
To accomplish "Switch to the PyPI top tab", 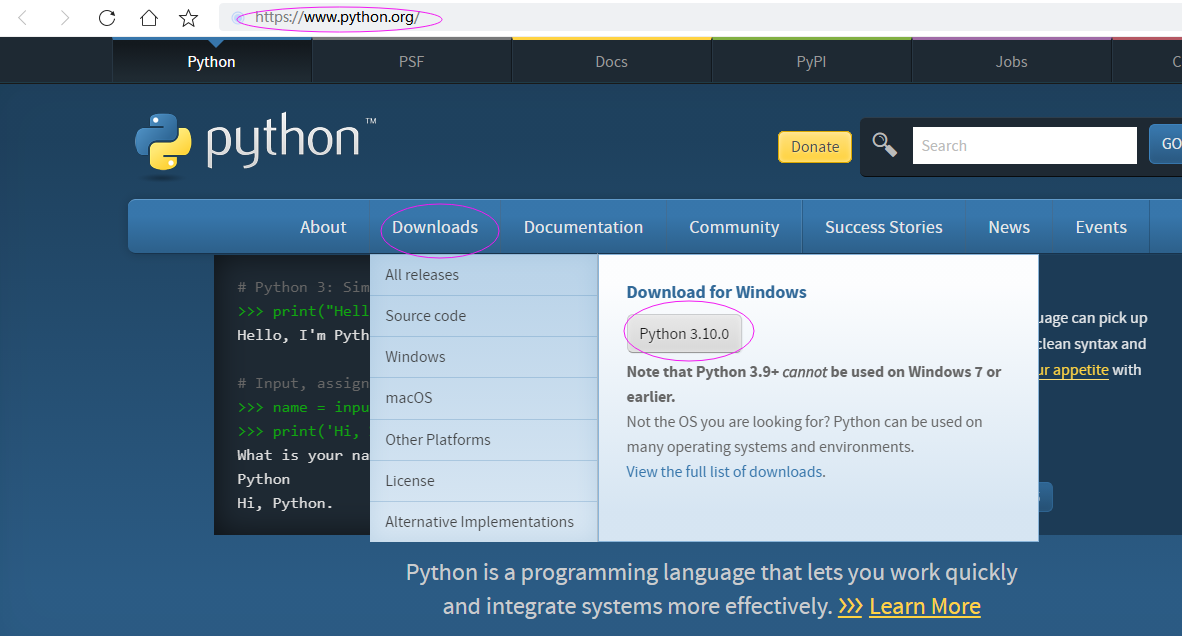I will click(x=811, y=62).
